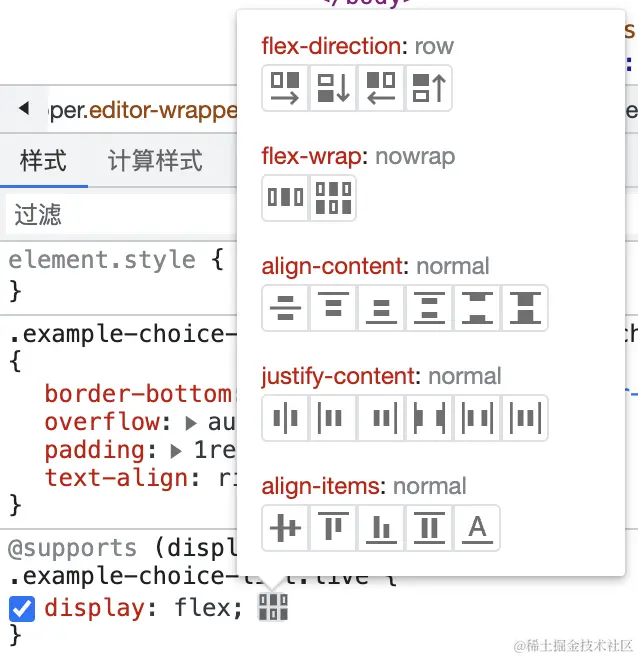Set justify-content to space-evenly
638x658 pixels.
click(525, 418)
